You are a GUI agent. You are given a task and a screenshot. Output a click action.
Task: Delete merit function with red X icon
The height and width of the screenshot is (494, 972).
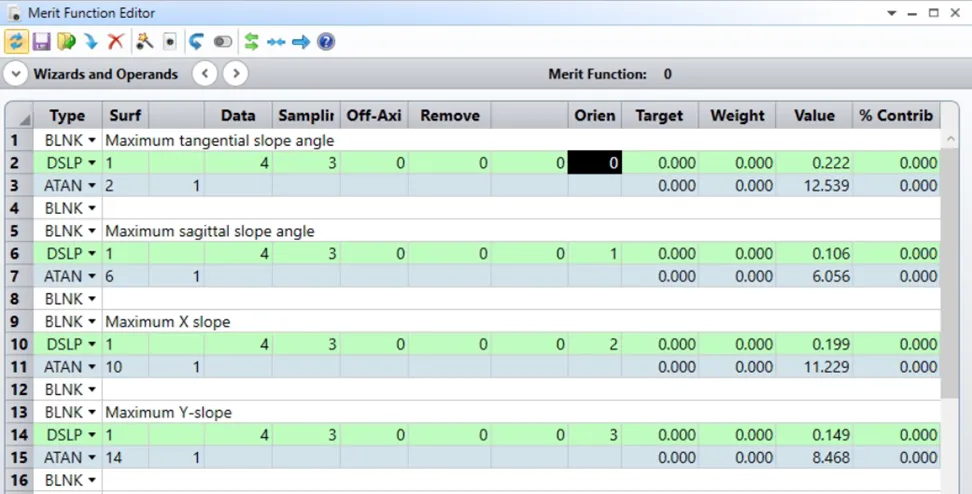point(116,42)
